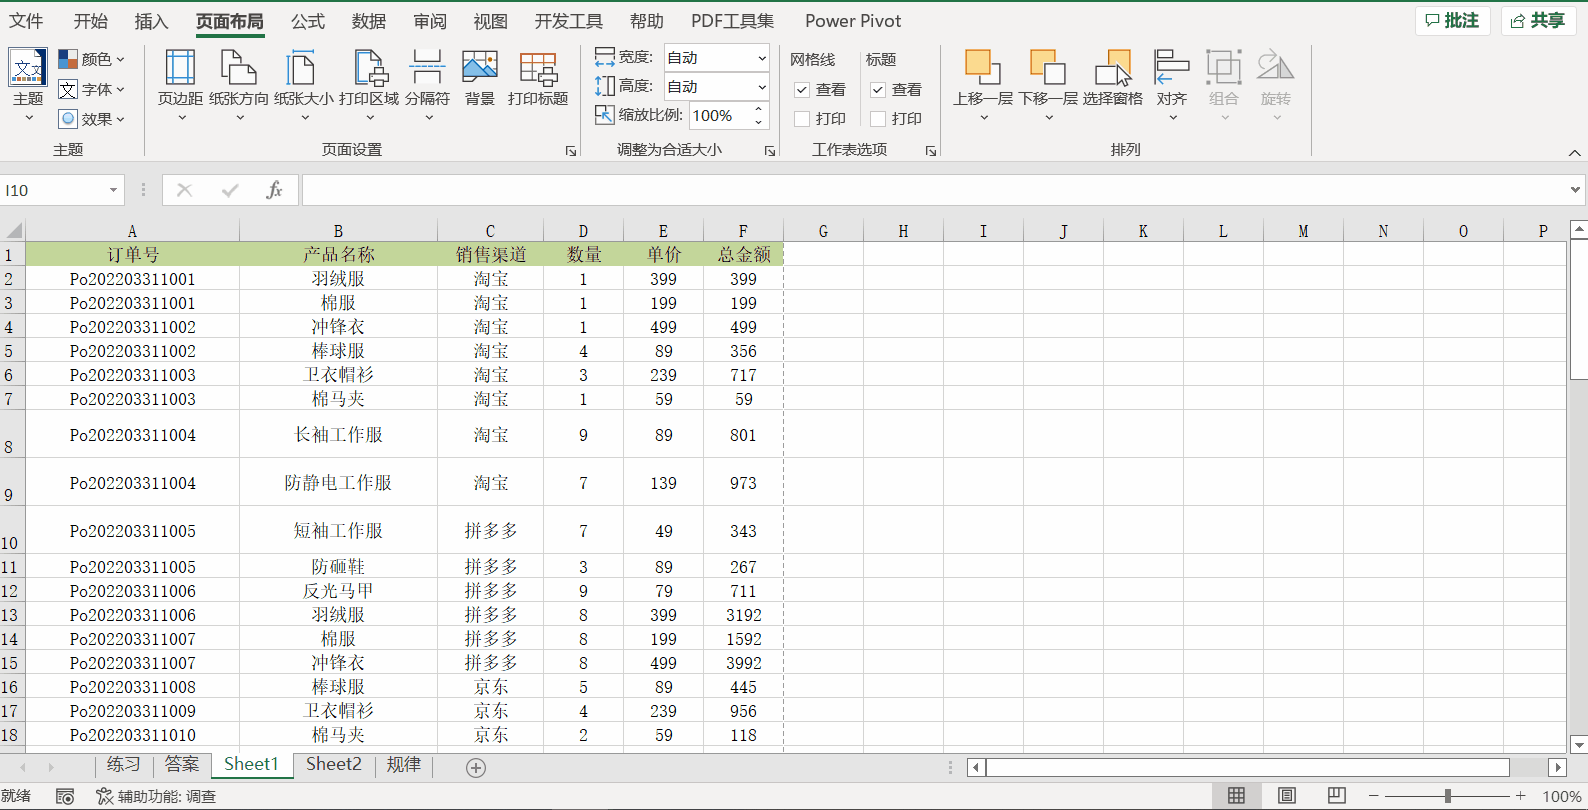Click the zoom slider handle in status bar
This screenshot has height=810, width=1588.
click(1447, 796)
